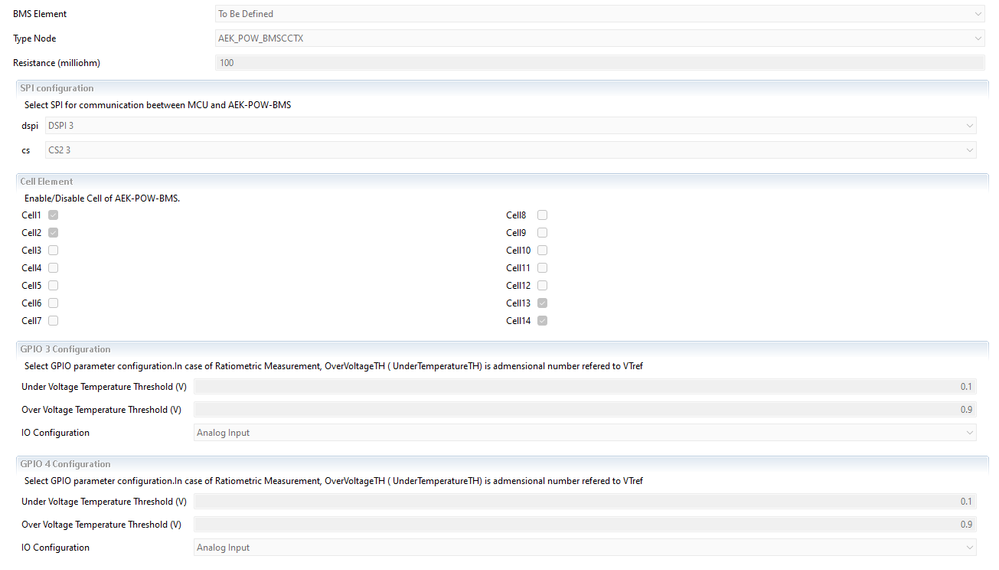Toggle the Cell14 checkbox
This screenshot has width=999, height=570.
(x=542, y=321)
